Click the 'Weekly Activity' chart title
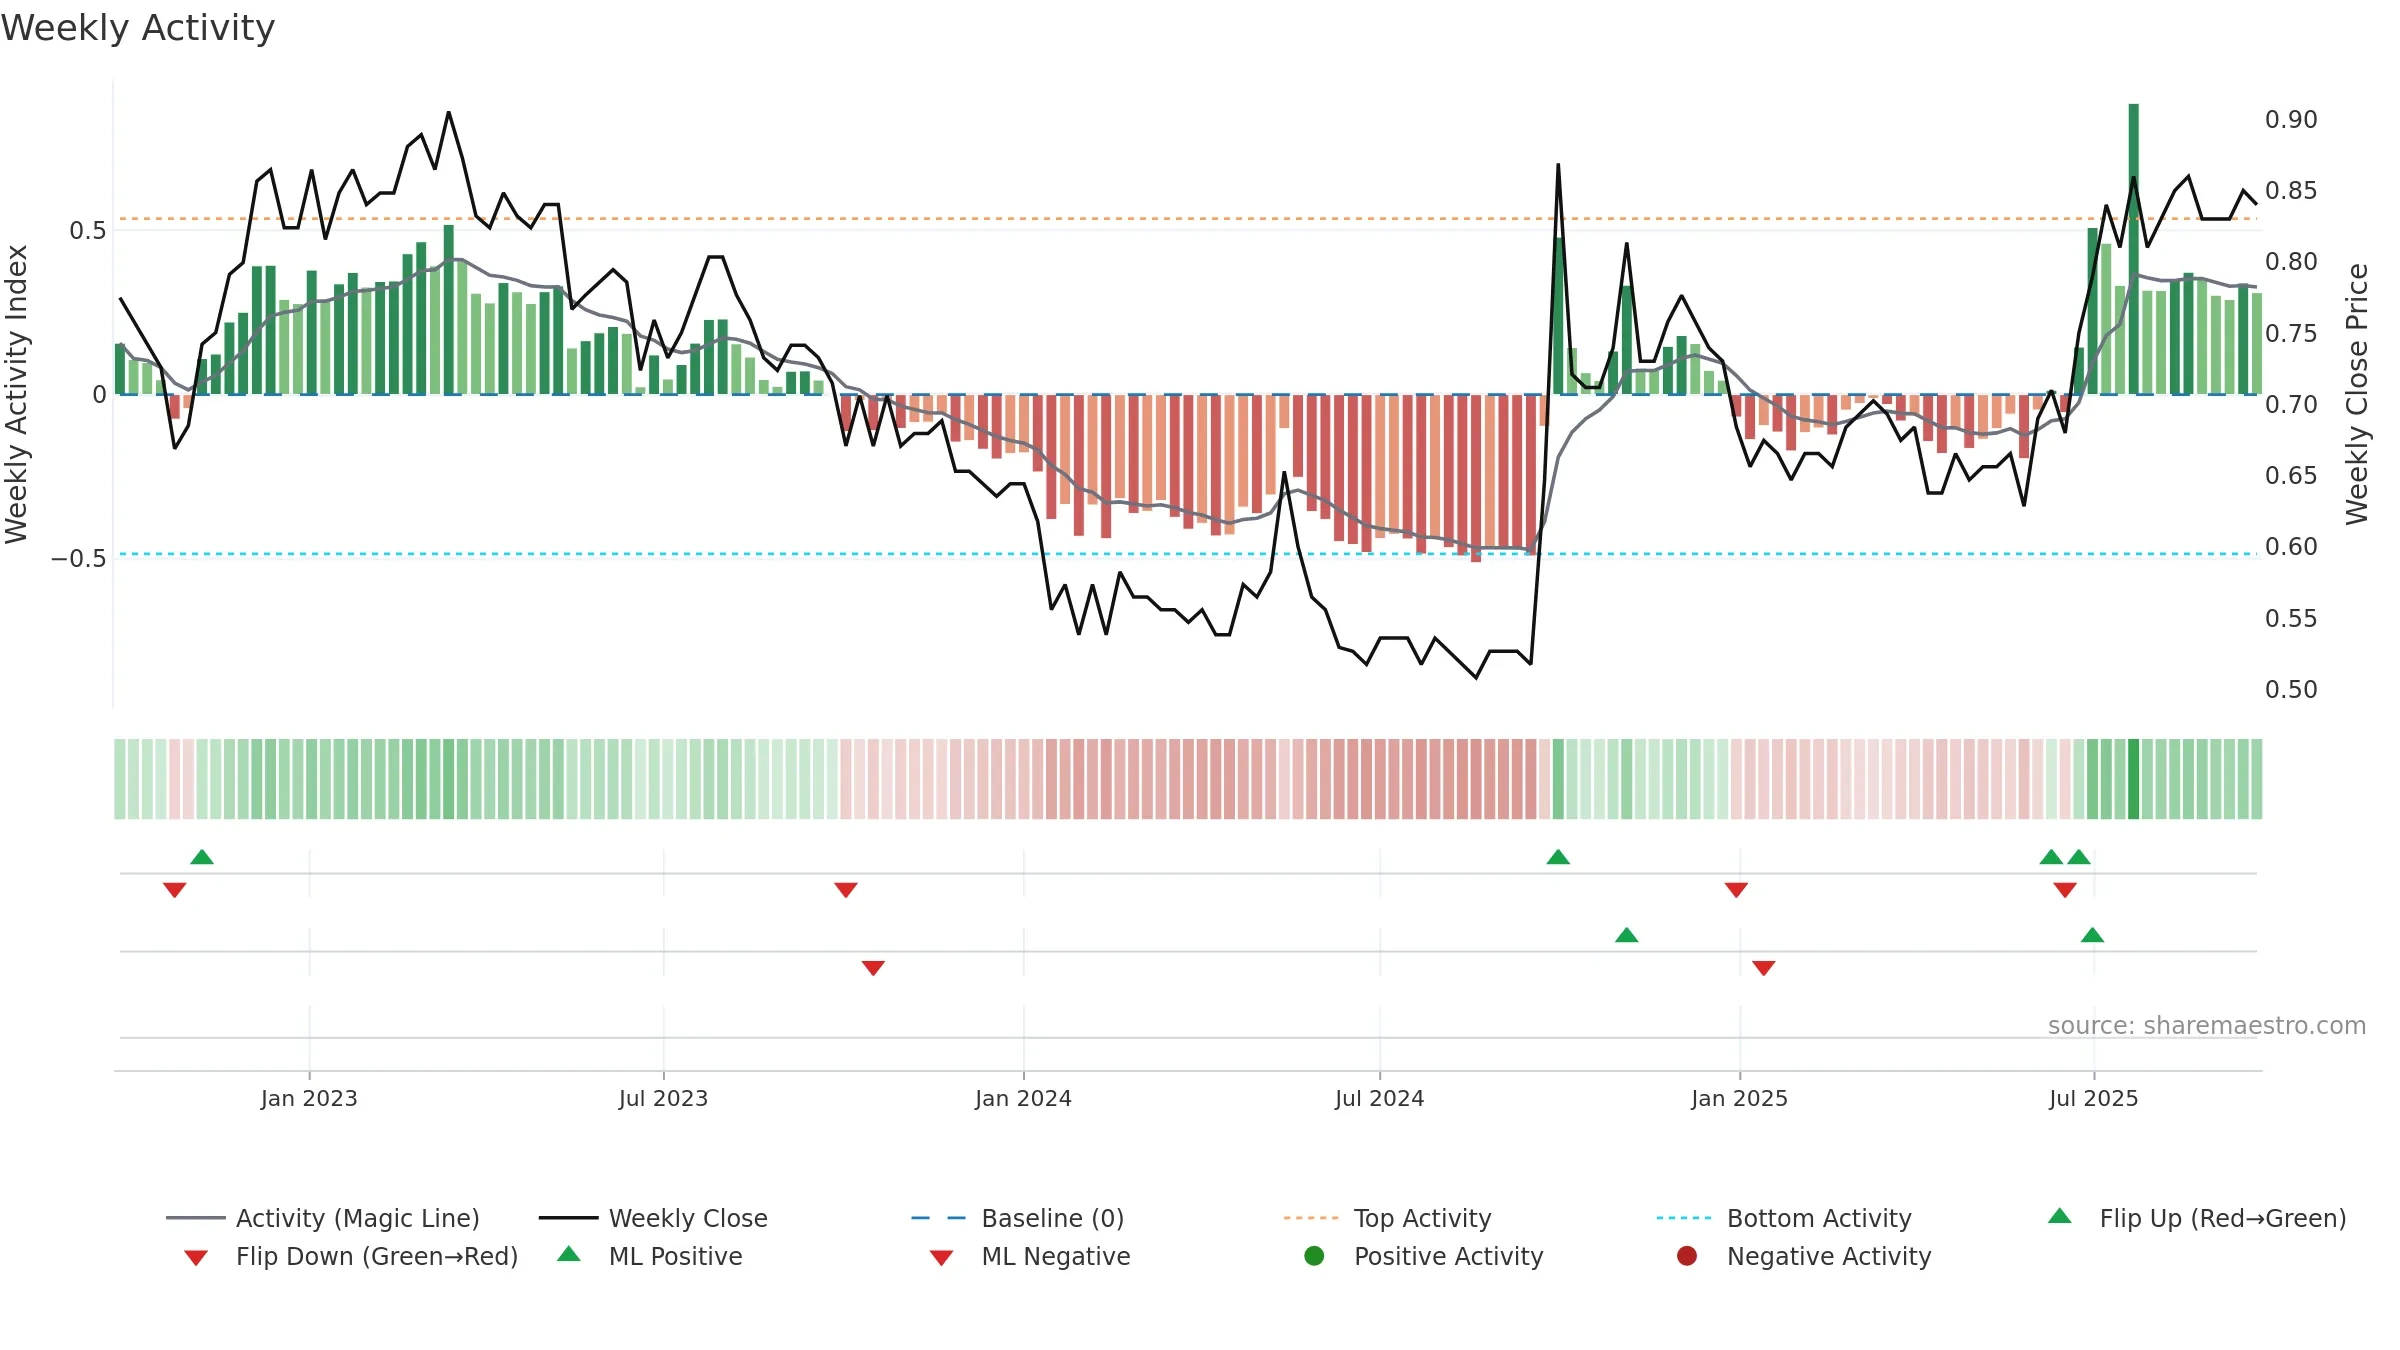The height and width of the screenshot is (1350, 2400). click(138, 28)
